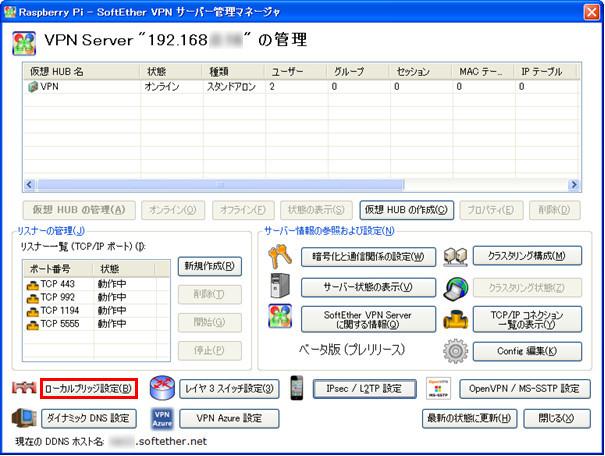Open ダイナミック DNS 設定
The height and width of the screenshot is (456, 605).
[x=89, y=419]
